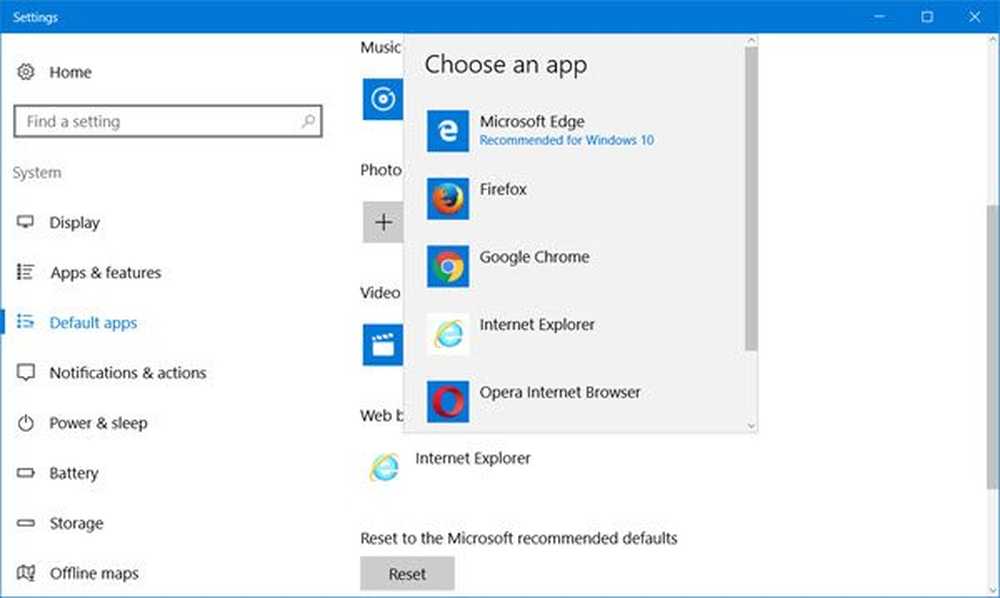Minimize the Settings window

(x=879, y=17)
